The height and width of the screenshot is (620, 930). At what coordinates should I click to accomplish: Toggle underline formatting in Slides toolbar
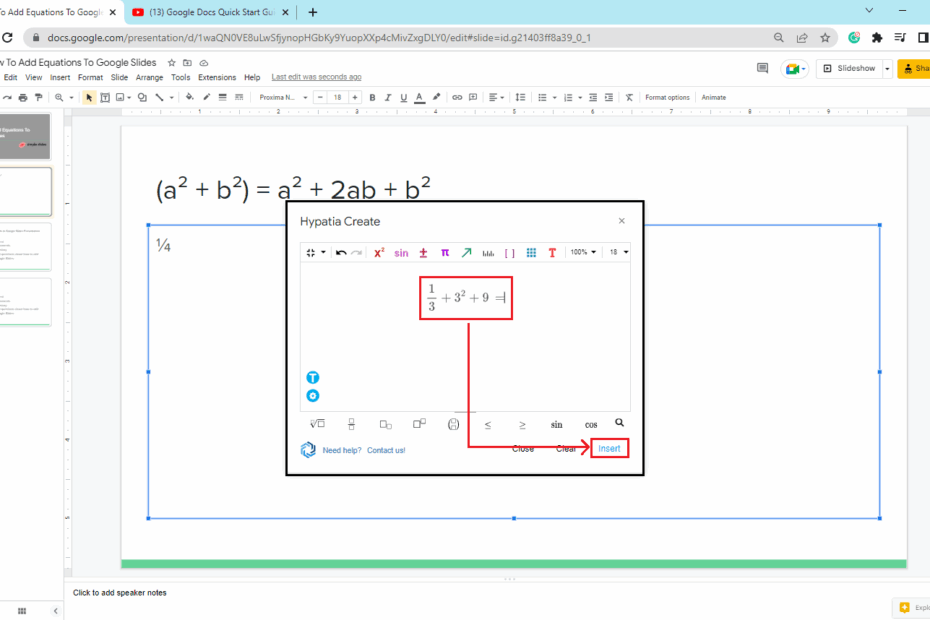pos(403,97)
